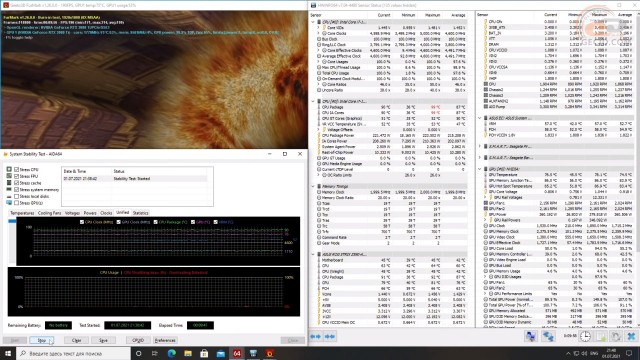
Task: Expand Core Usages row in HWiNFO
Action: pos(319,62)
